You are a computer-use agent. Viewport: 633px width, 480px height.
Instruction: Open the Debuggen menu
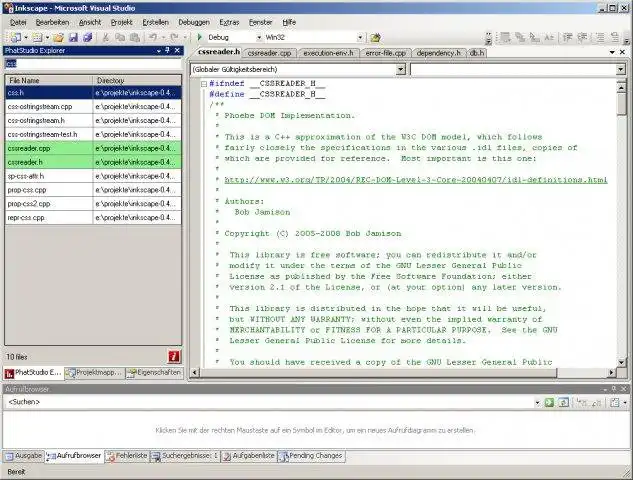(194, 23)
